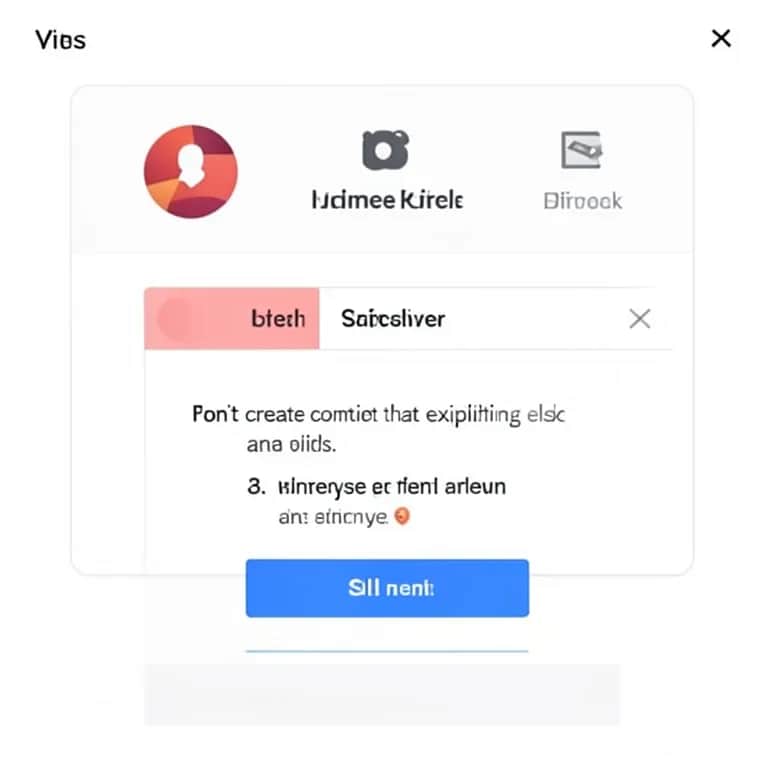Click the ant eincnye subtext
The height and width of the screenshot is (768, 768).
[x=333, y=517]
